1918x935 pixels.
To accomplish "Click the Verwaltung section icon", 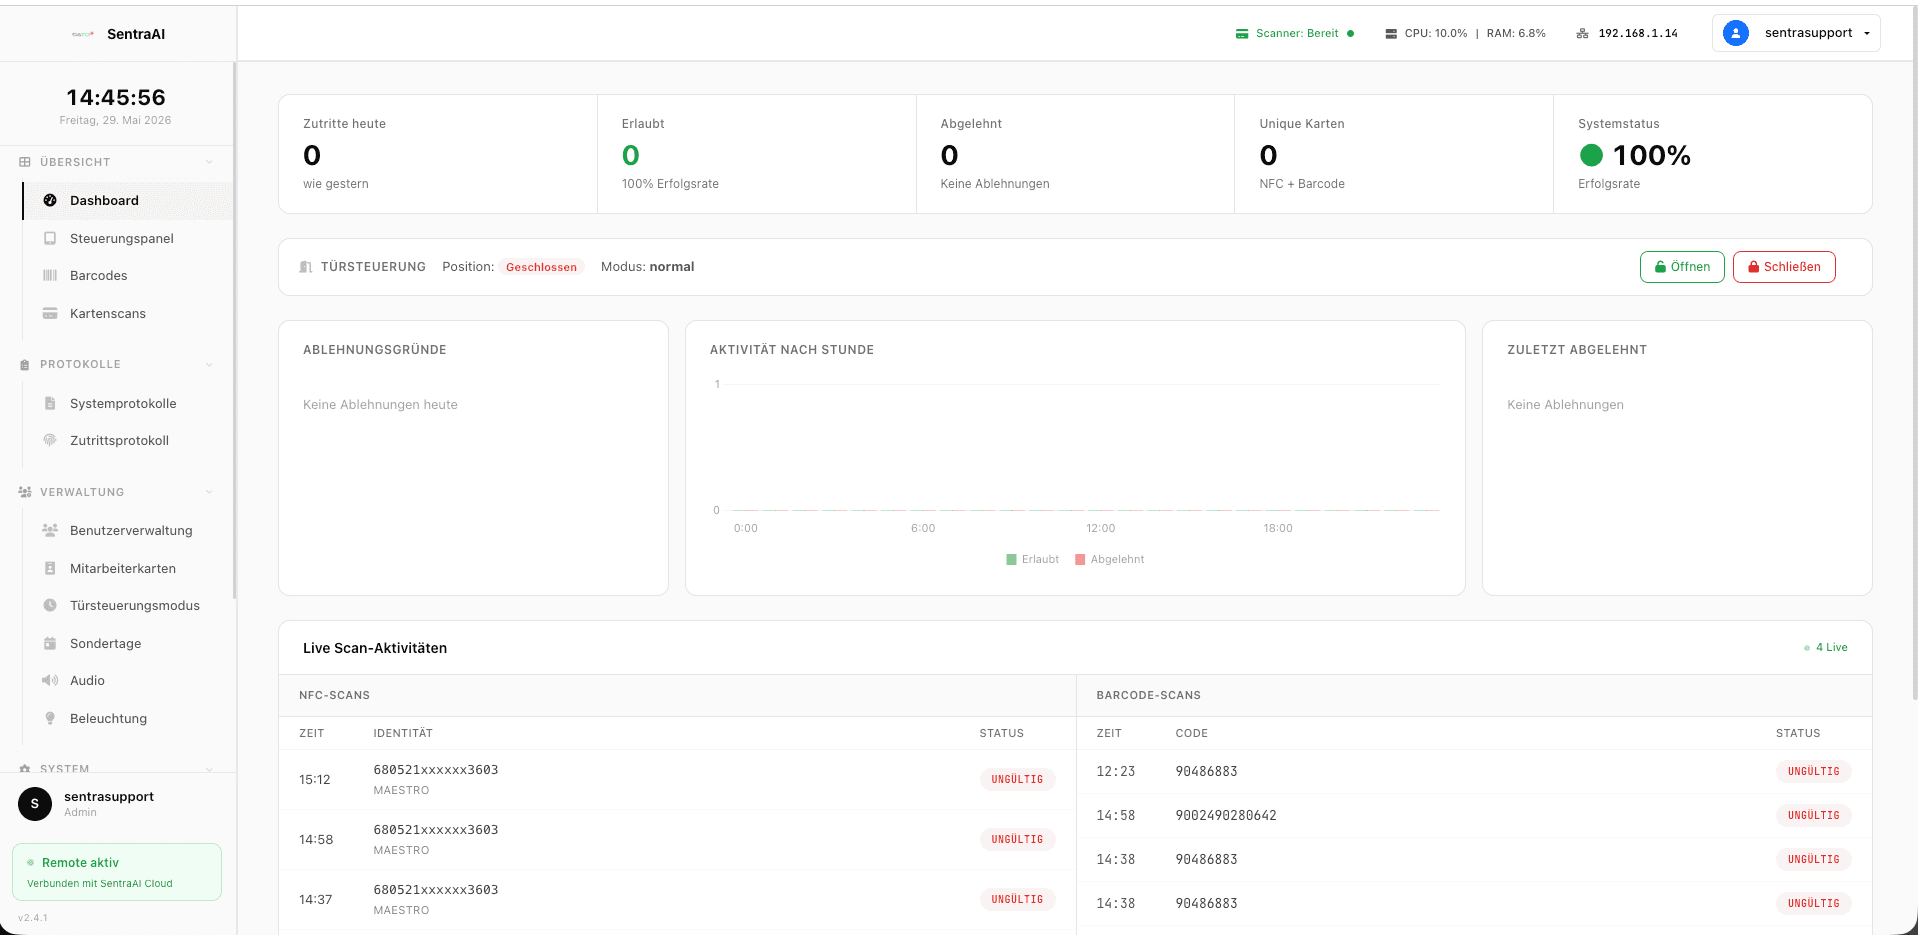I will pos(25,492).
